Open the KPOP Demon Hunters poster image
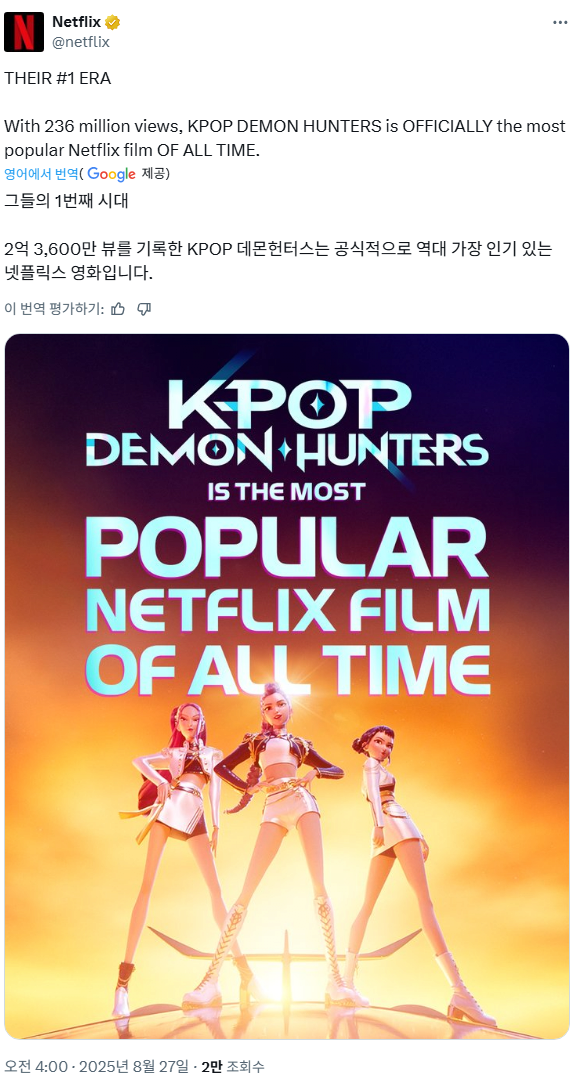Screen dimensions: 575x1079 (x=287, y=686)
